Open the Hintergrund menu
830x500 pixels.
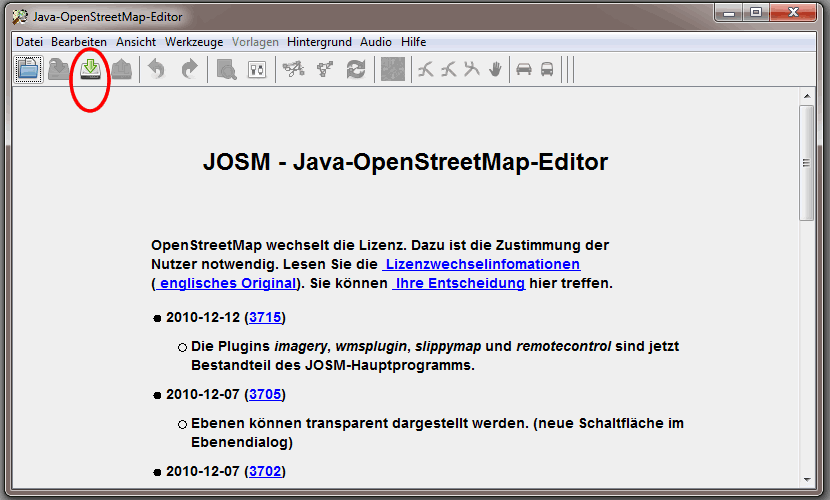point(320,42)
